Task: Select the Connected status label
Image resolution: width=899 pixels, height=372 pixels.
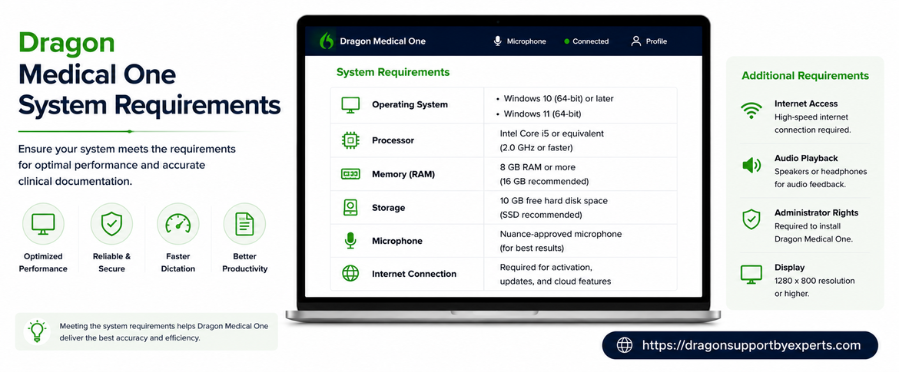Action: coord(591,41)
